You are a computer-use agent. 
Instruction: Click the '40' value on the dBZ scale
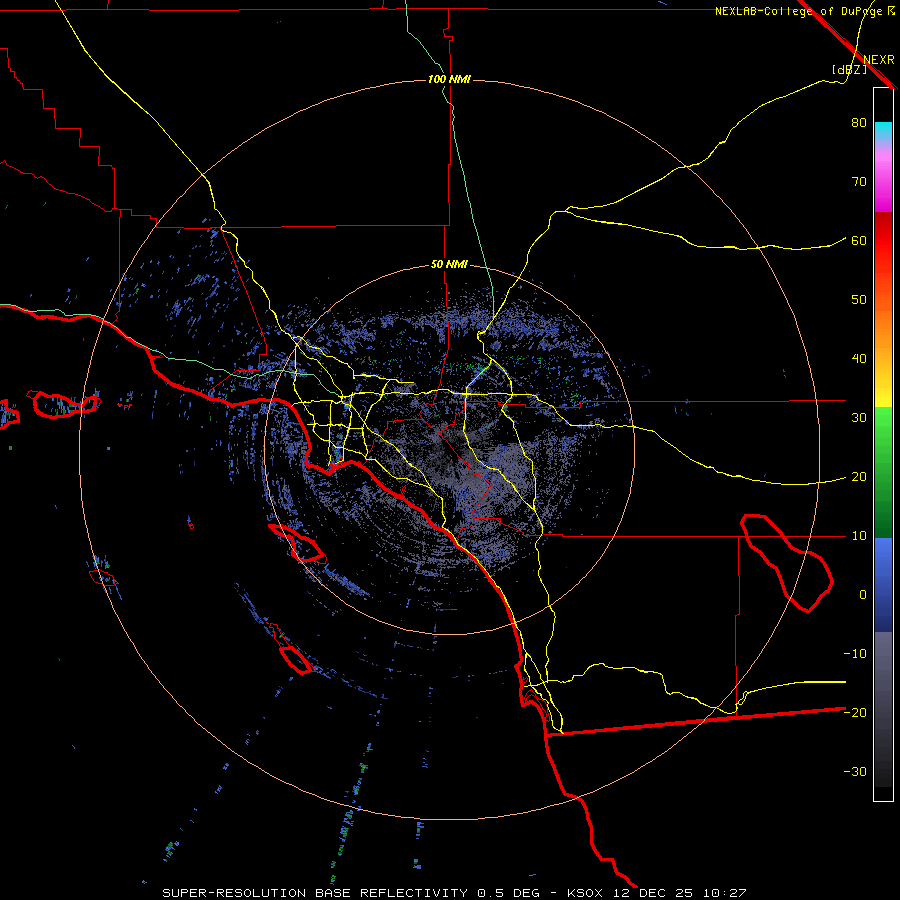click(859, 359)
